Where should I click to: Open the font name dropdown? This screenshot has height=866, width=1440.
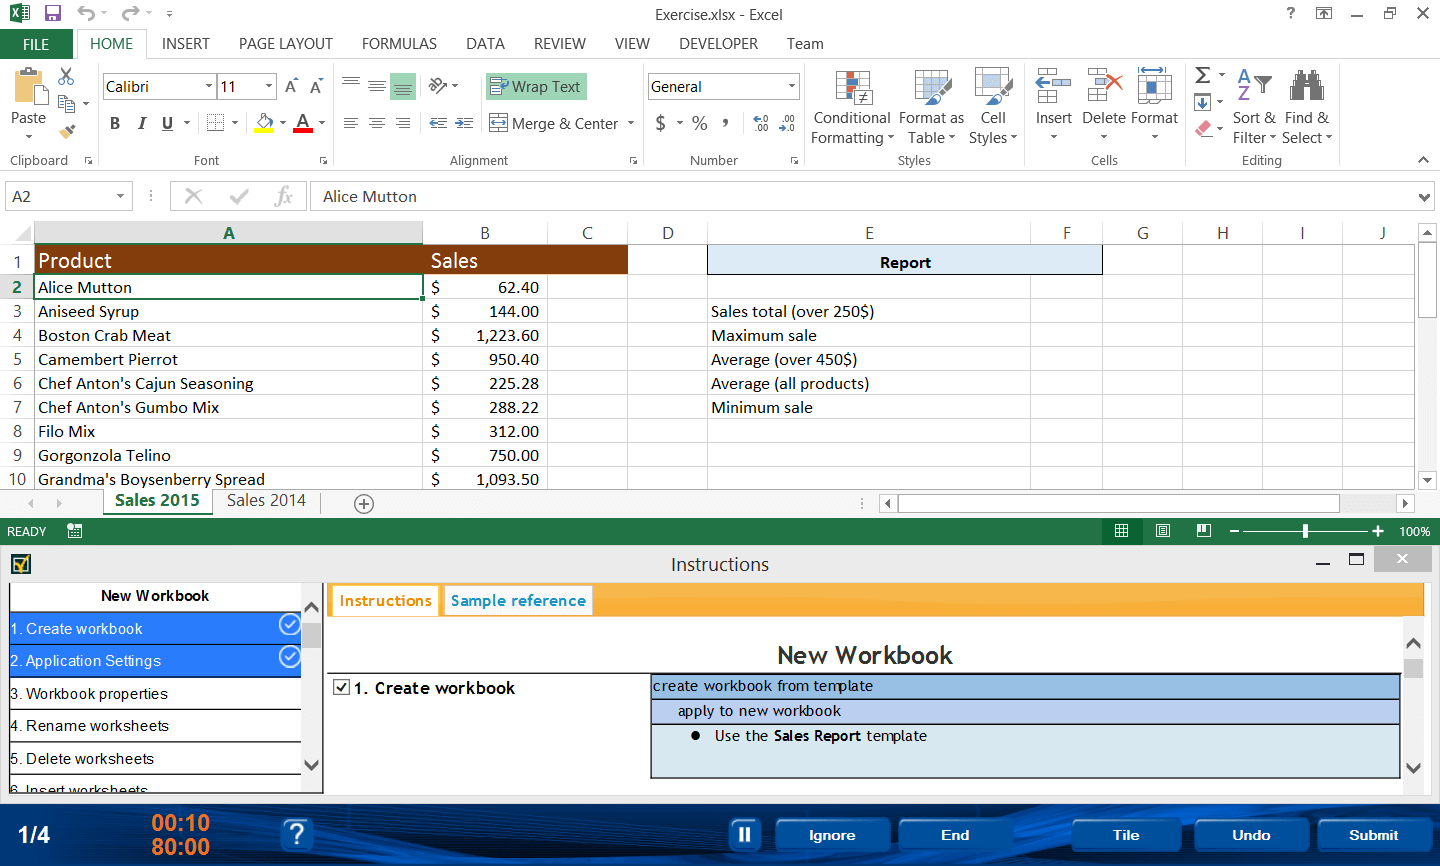[209, 87]
